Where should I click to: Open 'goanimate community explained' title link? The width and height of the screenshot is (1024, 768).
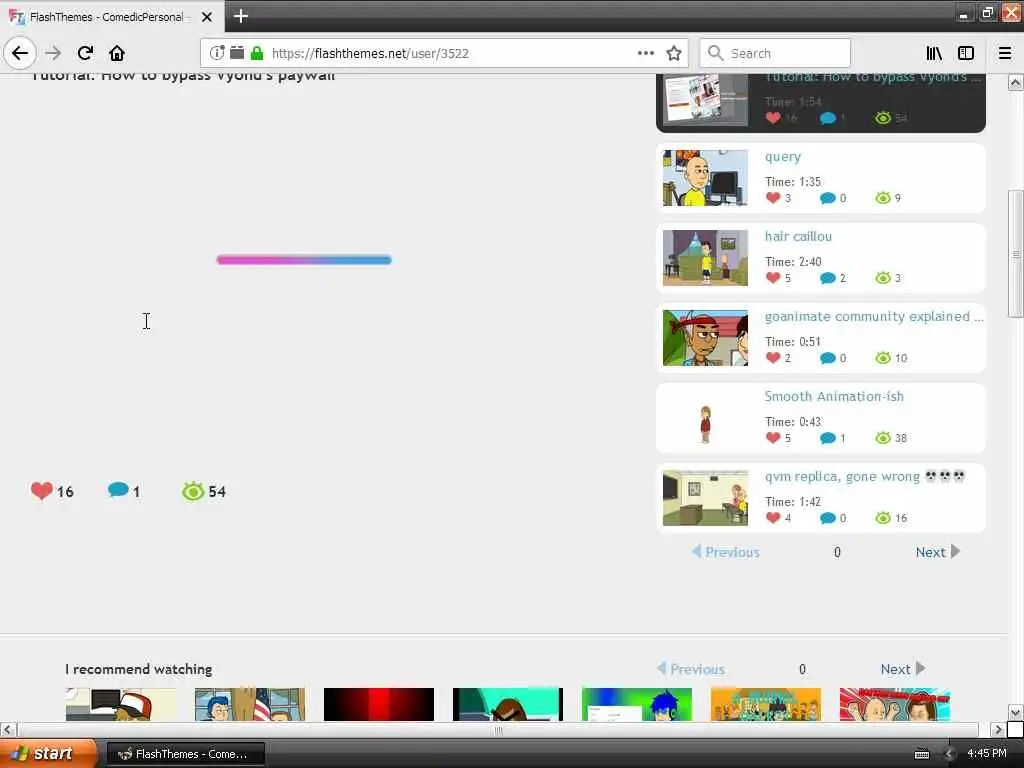[873, 317]
